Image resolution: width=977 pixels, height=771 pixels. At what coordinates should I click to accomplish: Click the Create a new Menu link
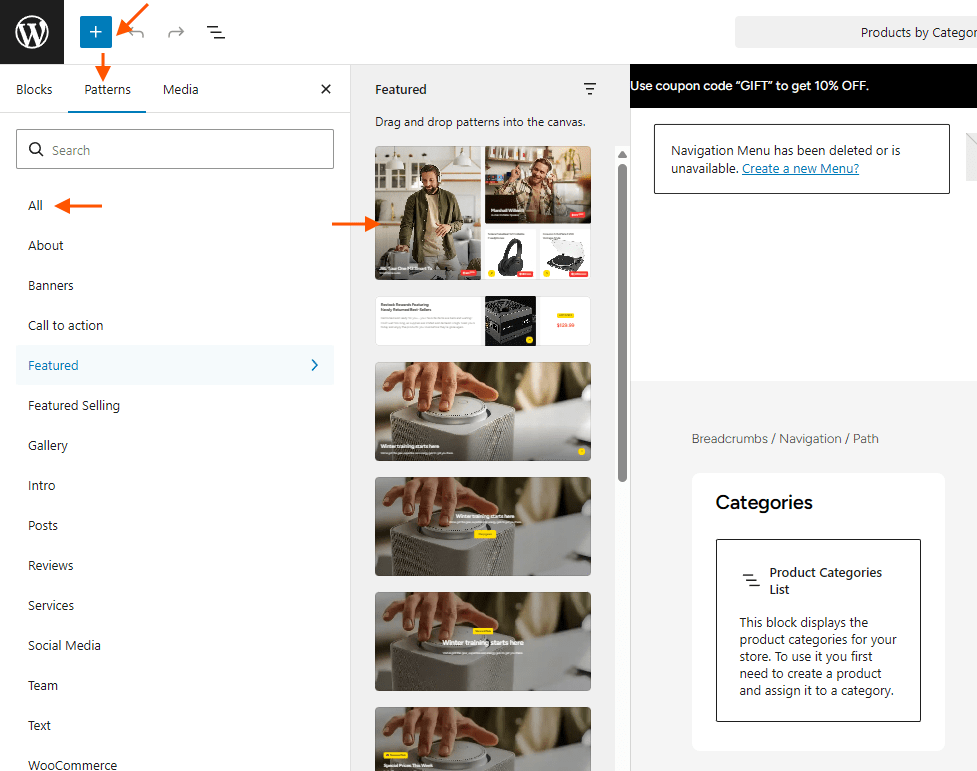(800, 168)
